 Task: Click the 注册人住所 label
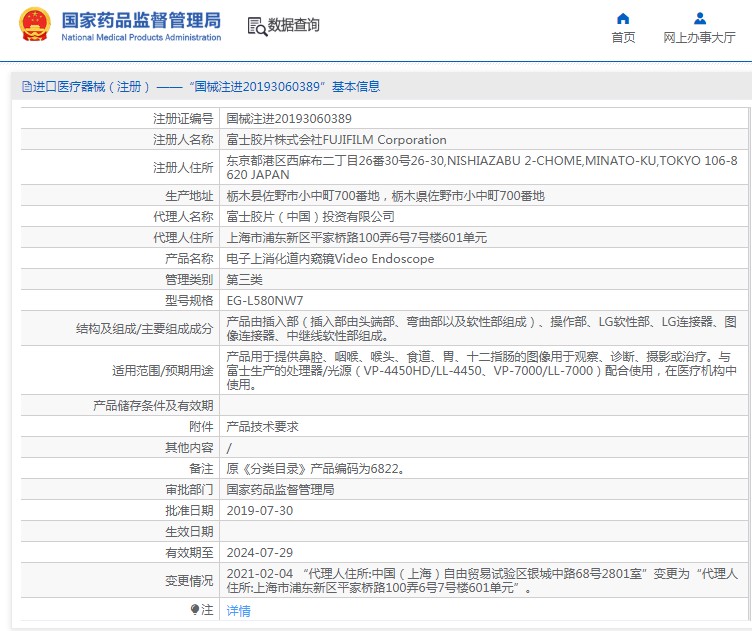[183, 167]
